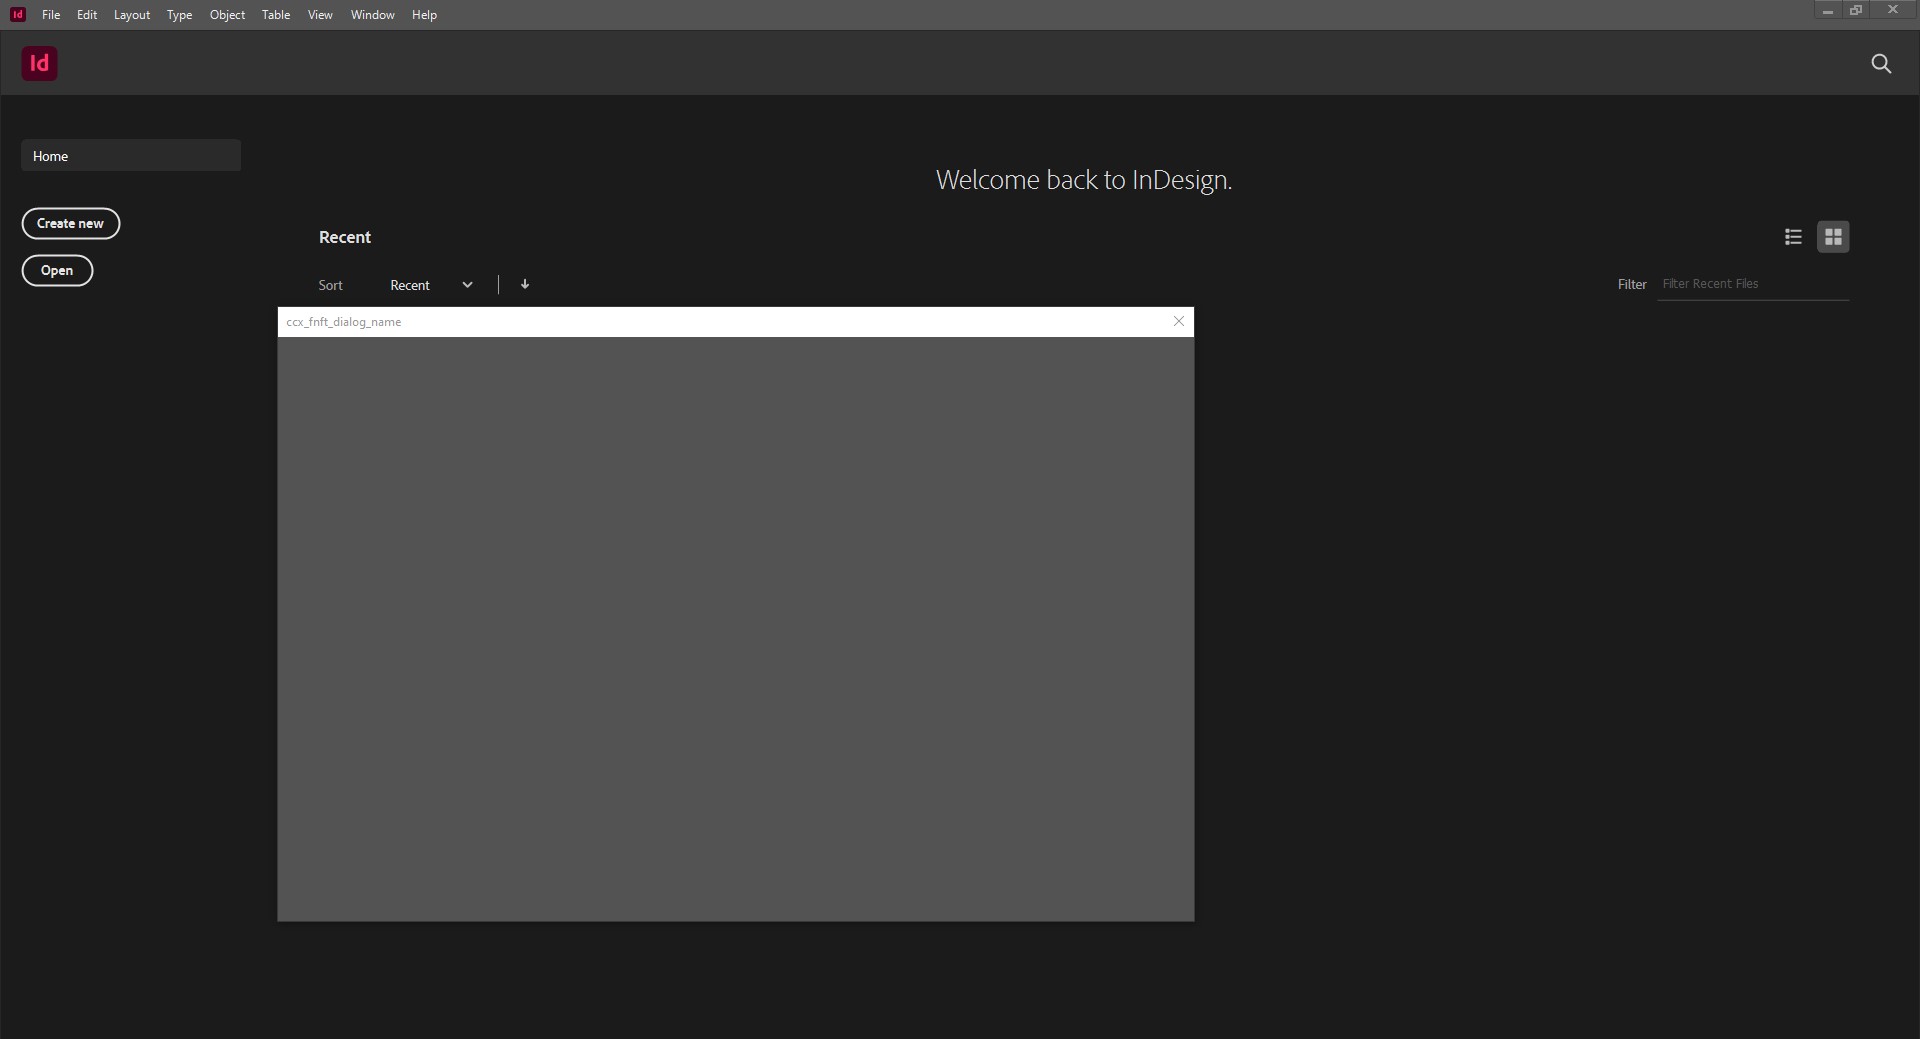Open the Layout menu
Viewport: 1920px width, 1039px height.
pos(132,15)
